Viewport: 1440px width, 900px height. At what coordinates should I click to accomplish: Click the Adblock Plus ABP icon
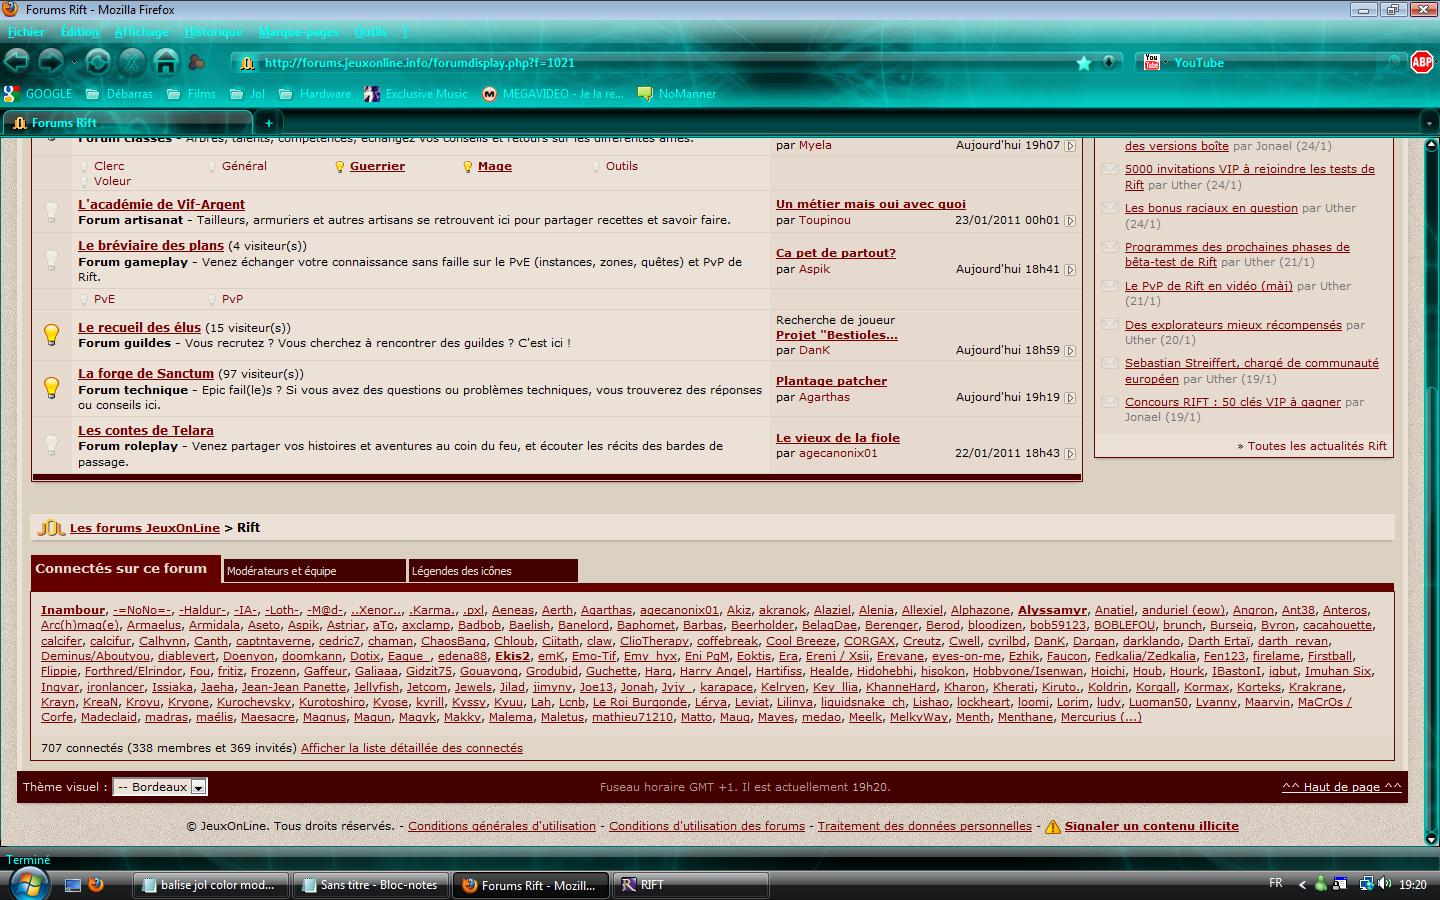click(x=1421, y=62)
